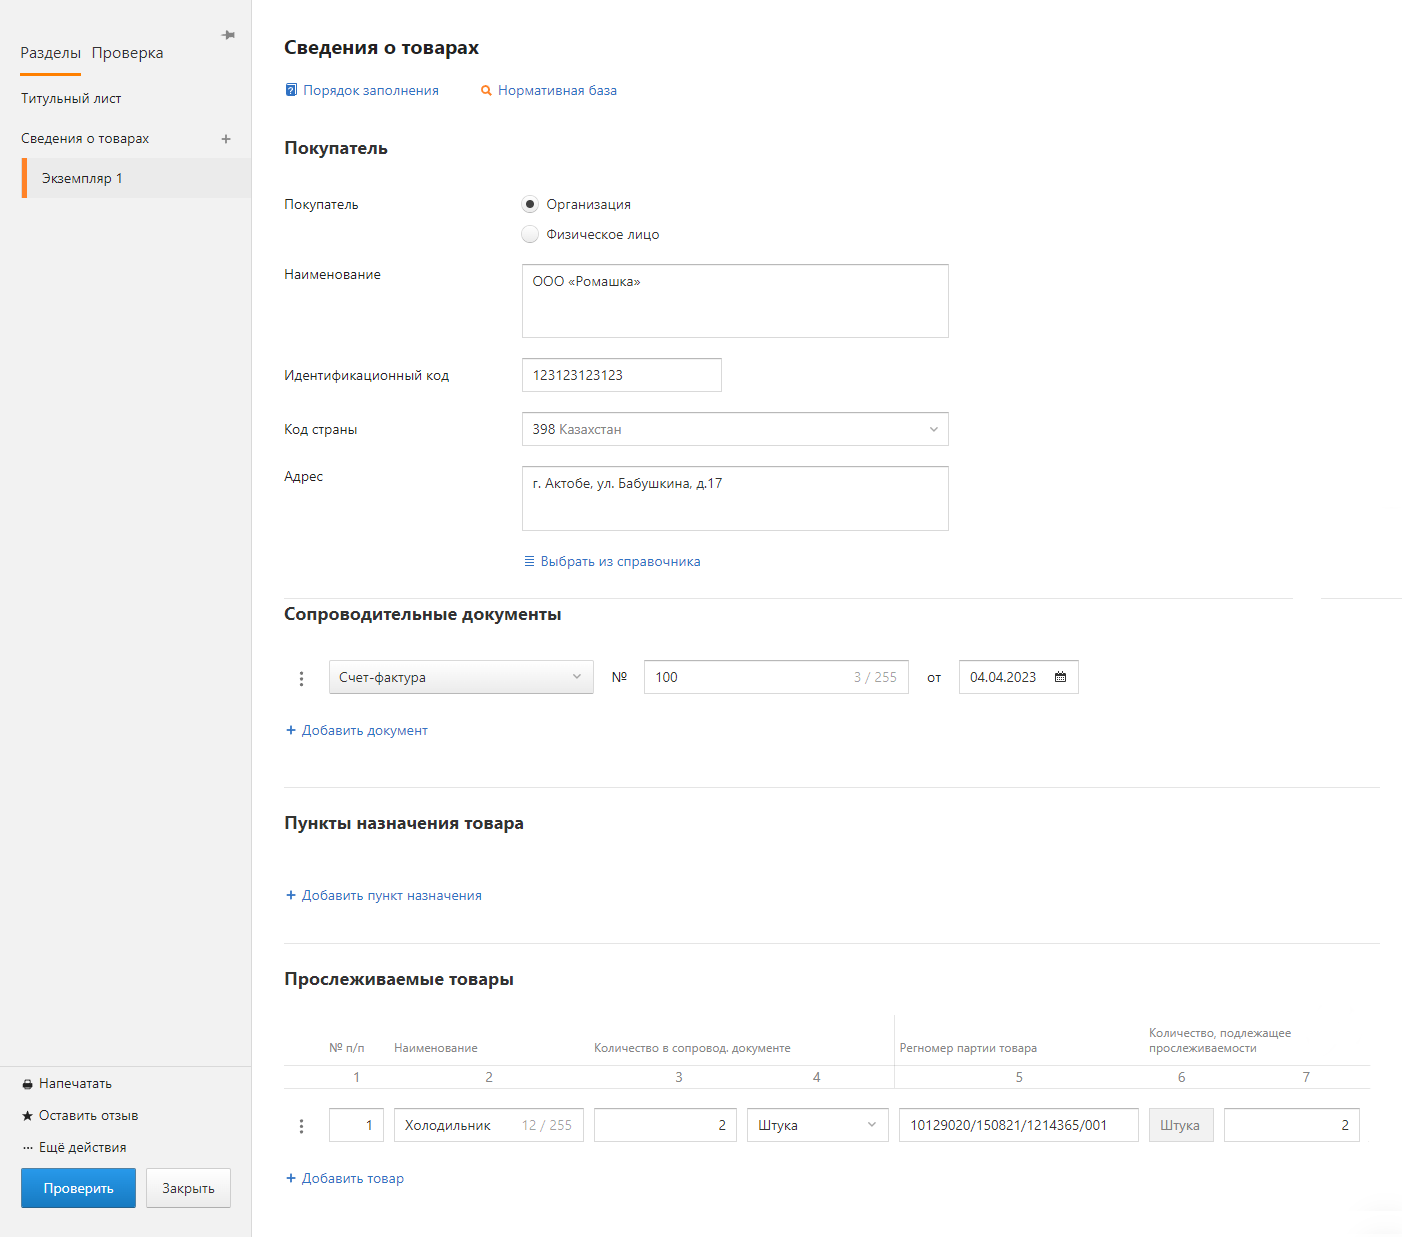Open Сведения о товарах section in sidebar
Viewport: 1402px width, 1237px height.
click(85, 139)
